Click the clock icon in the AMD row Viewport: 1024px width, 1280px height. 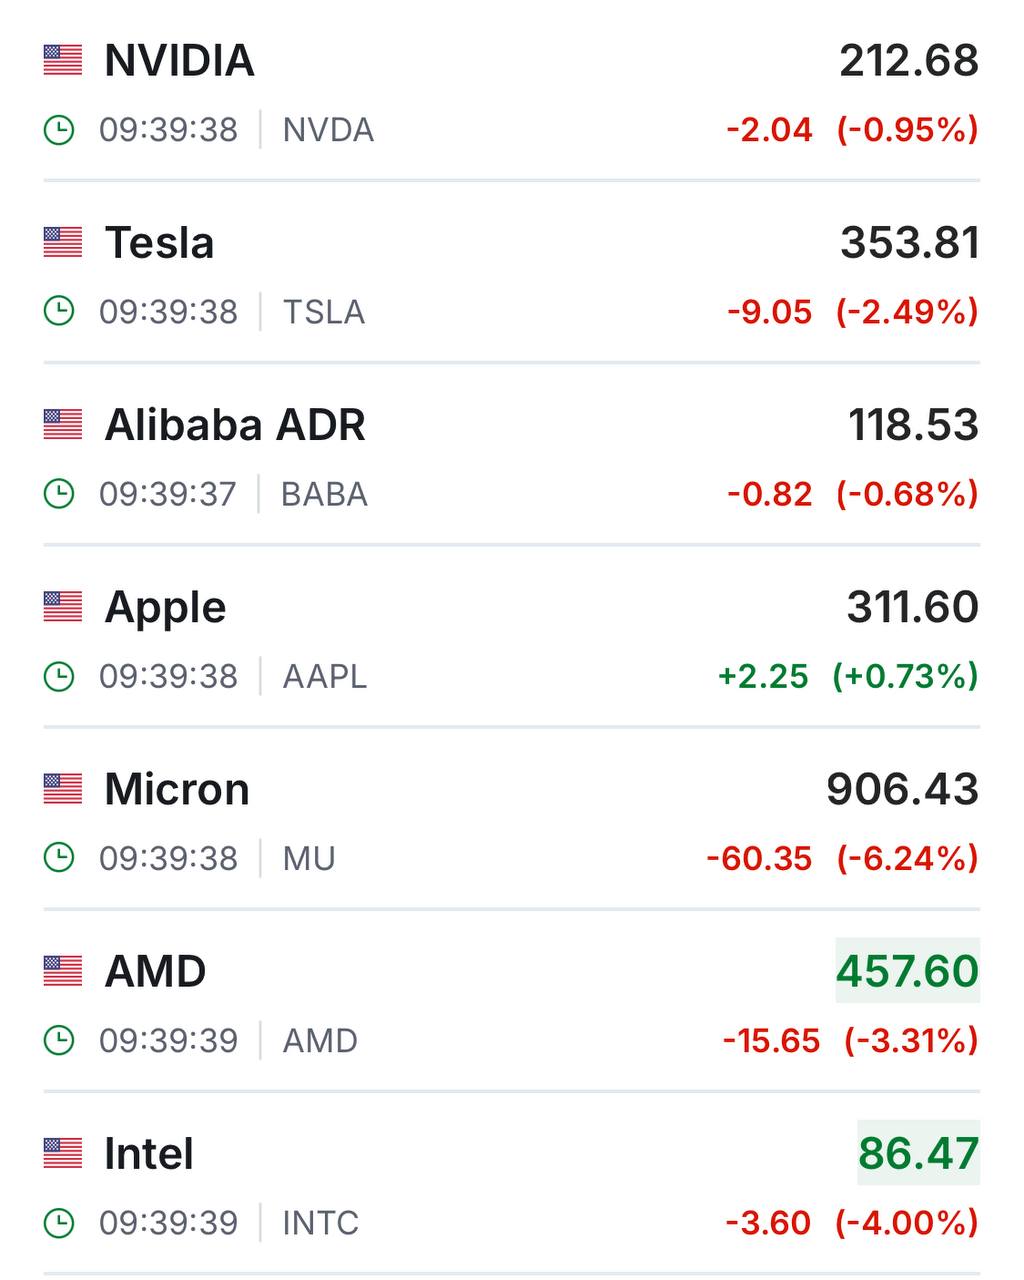[x=59, y=1040]
